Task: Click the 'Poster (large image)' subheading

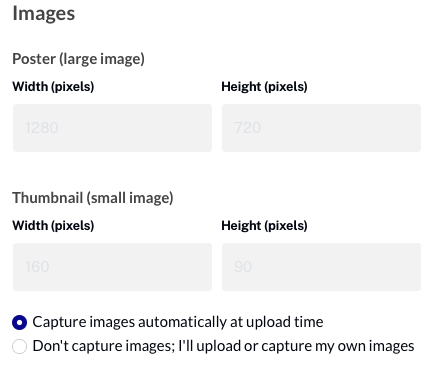Action: click(x=79, y=59)
